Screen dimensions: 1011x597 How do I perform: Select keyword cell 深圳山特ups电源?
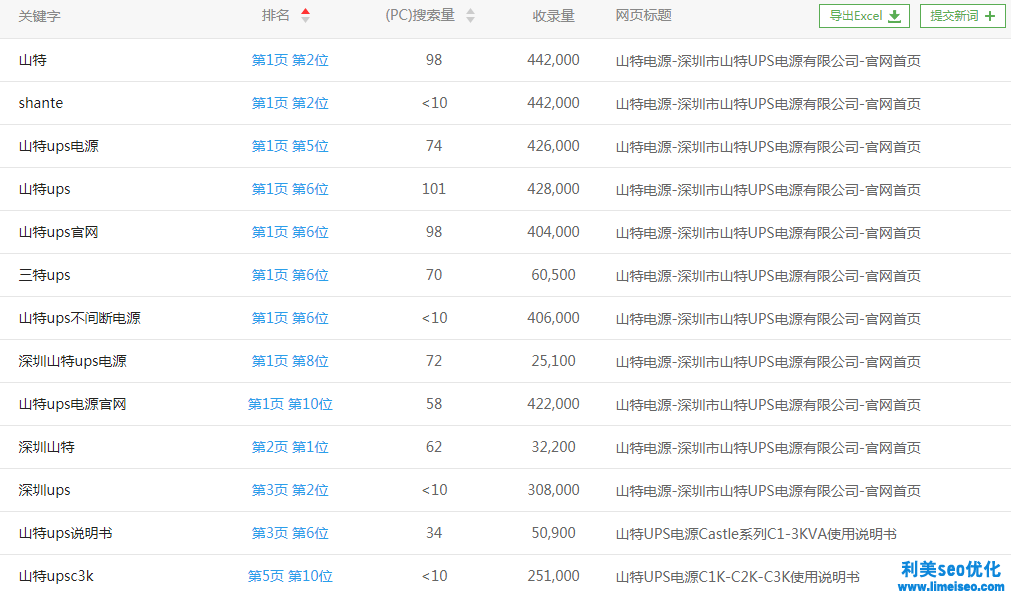[x=72, y=361]
